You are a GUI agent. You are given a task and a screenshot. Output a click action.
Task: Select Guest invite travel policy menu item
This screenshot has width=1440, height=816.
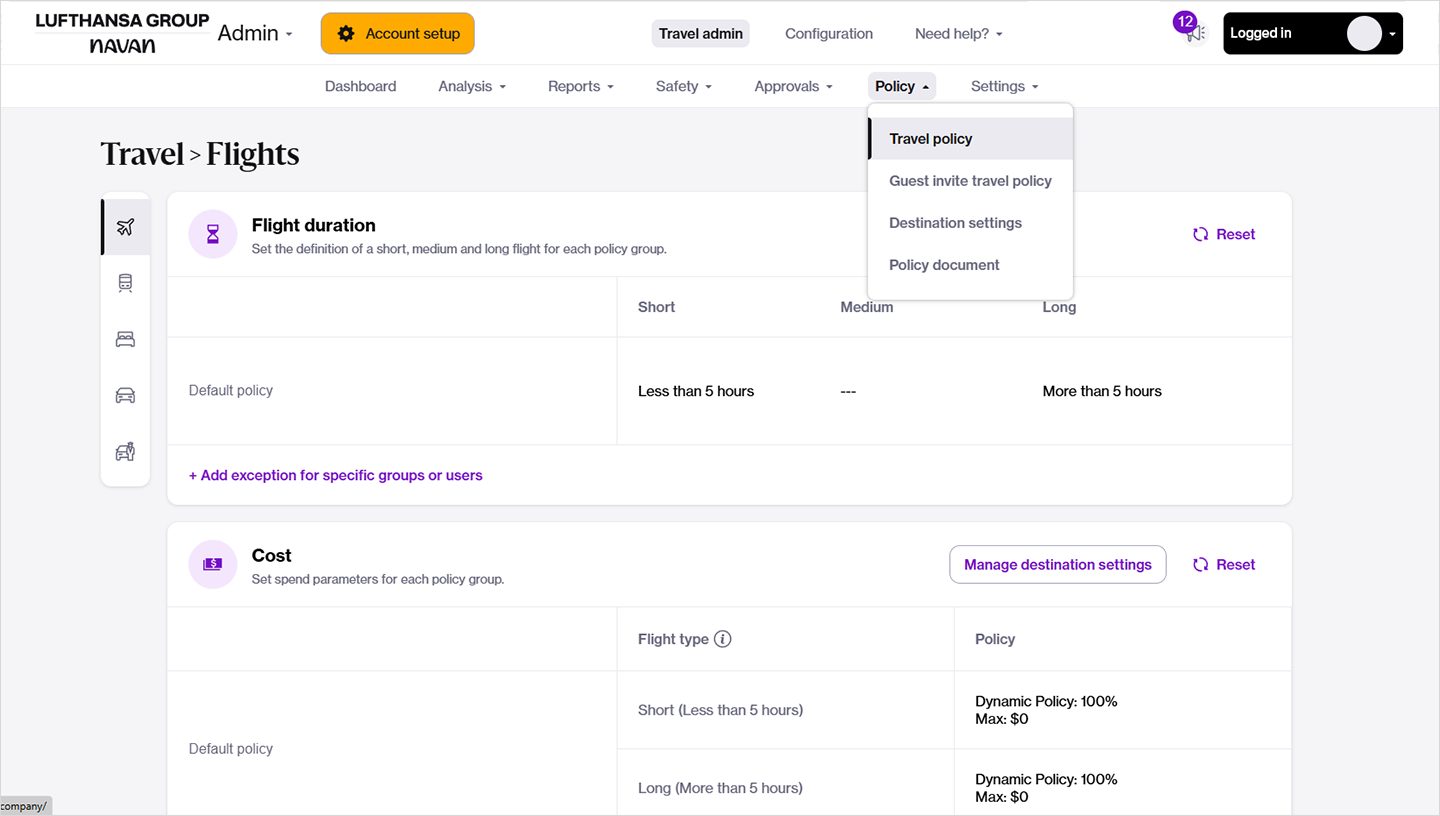[970, 181]
